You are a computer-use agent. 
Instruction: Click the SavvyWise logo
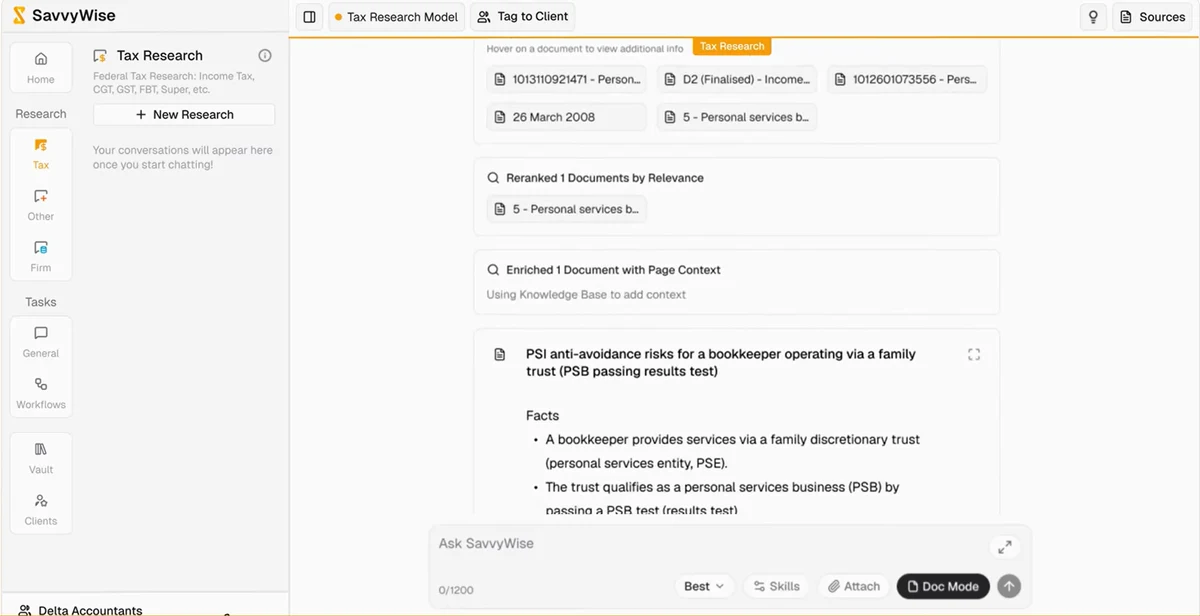(63, 16)
